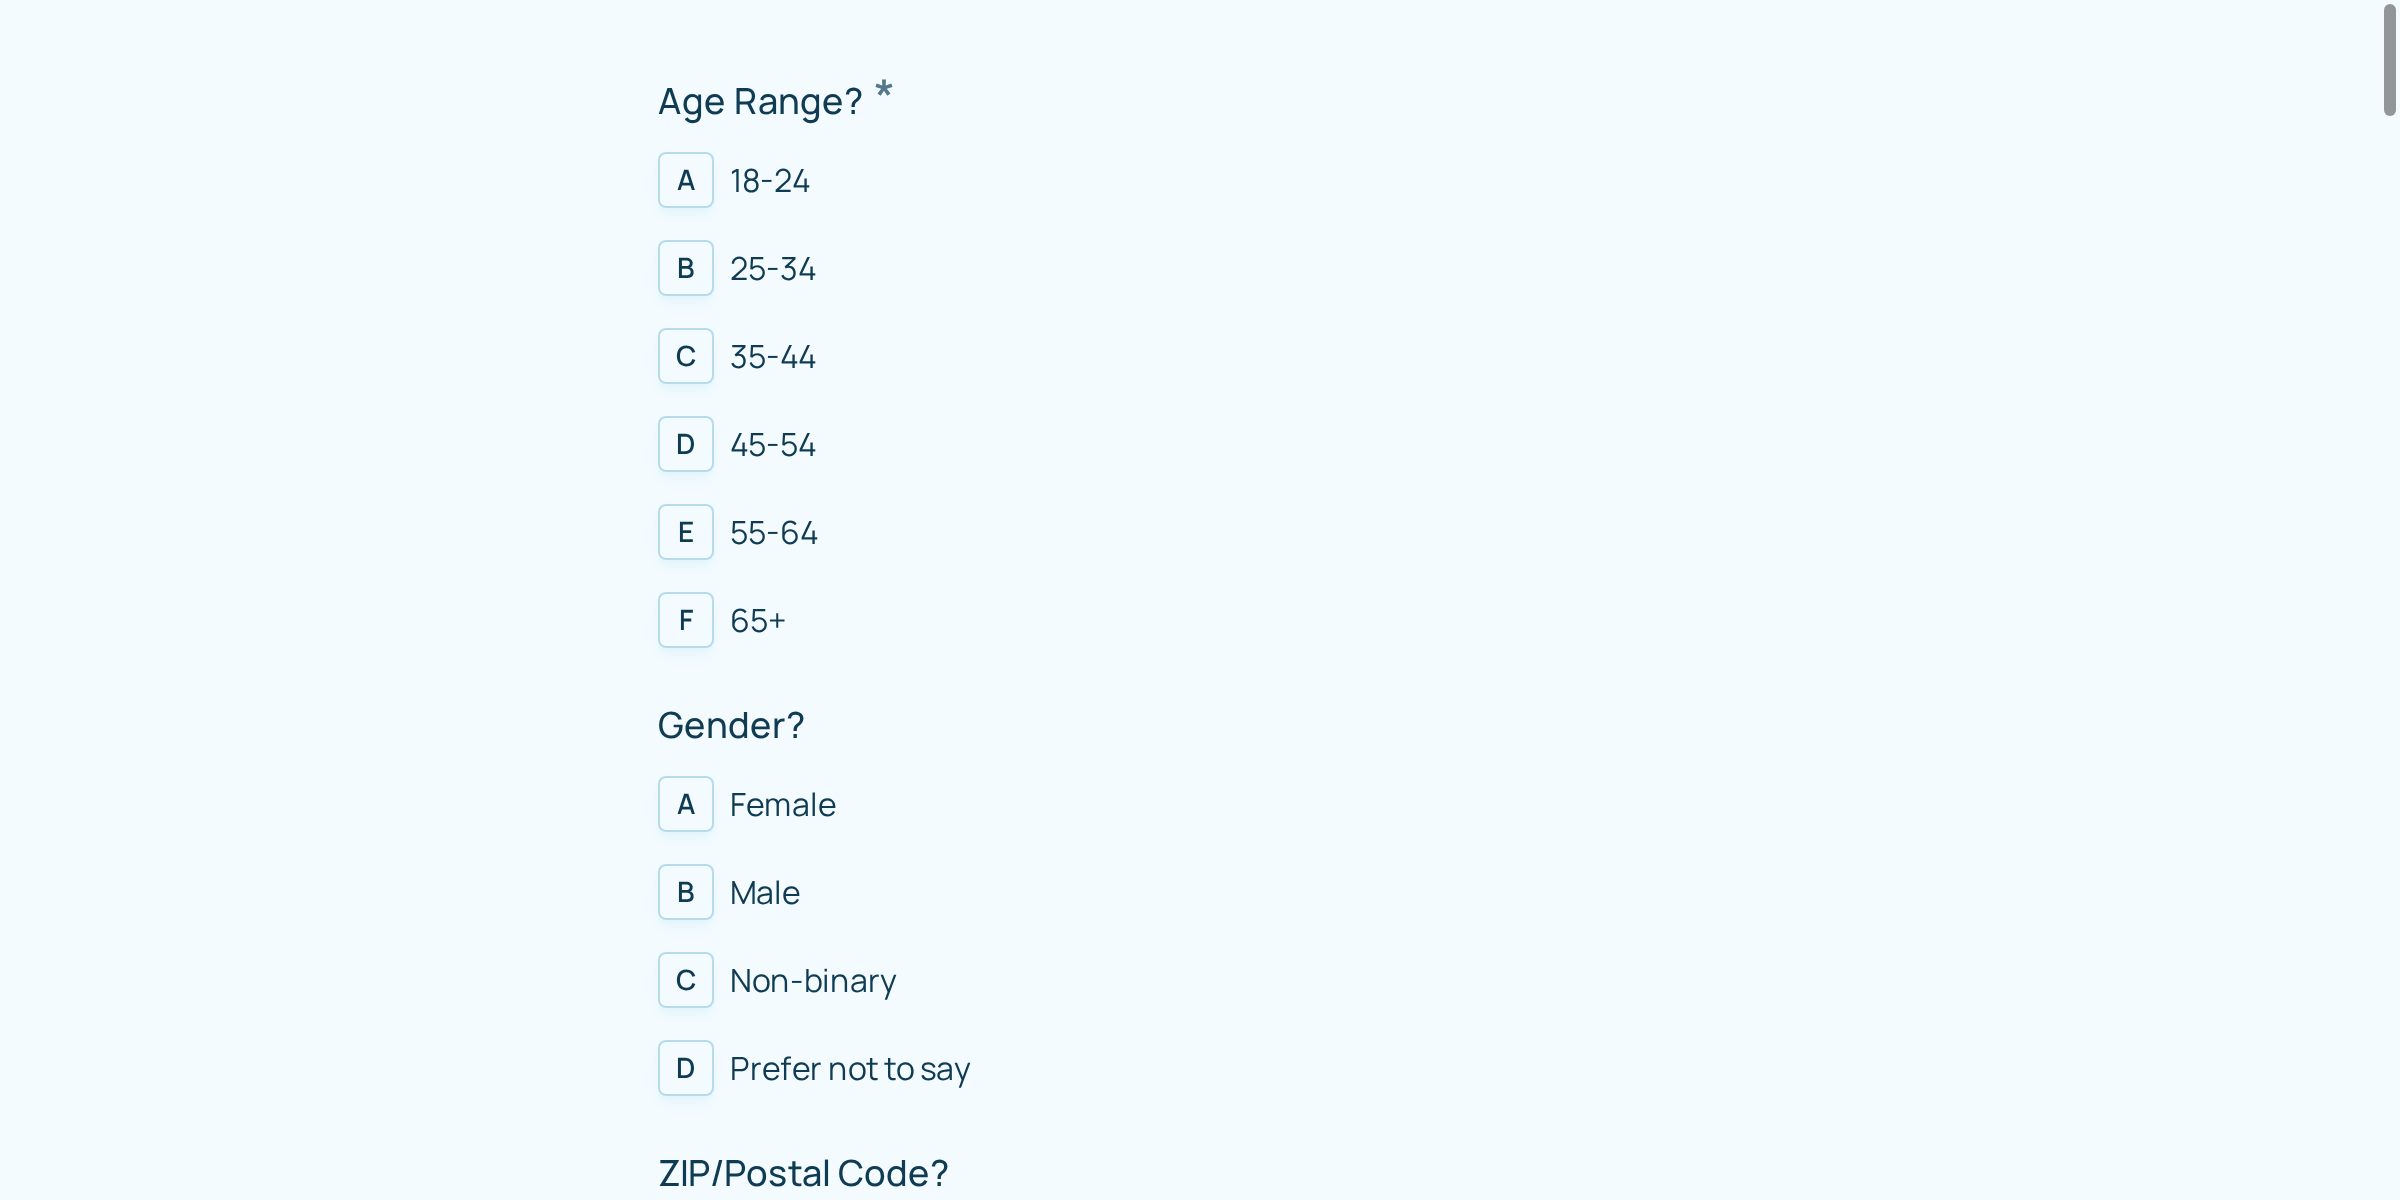
Task: Click the D badge beside 45-54
Action: click(685, 444)
